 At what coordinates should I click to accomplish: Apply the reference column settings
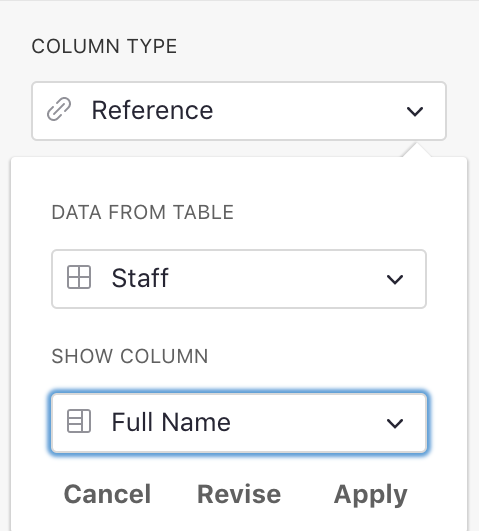(370, 495)
